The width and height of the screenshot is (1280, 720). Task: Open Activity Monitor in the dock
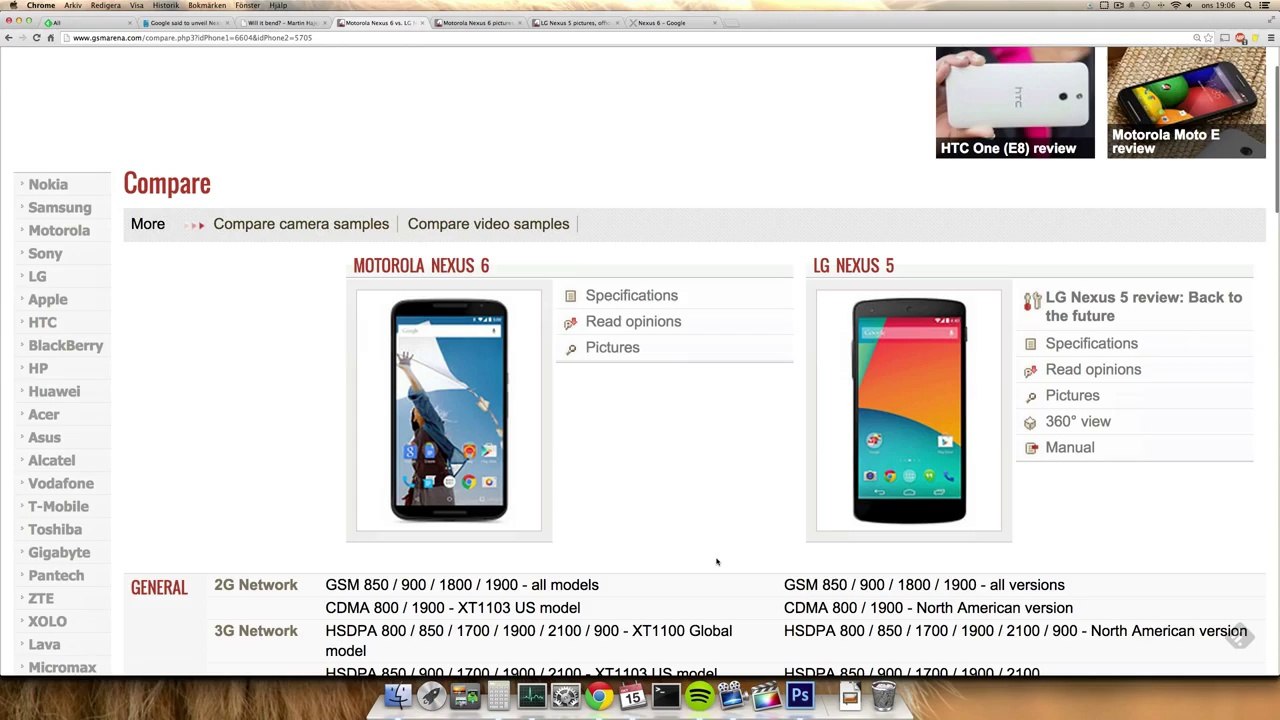coord(532,695)
